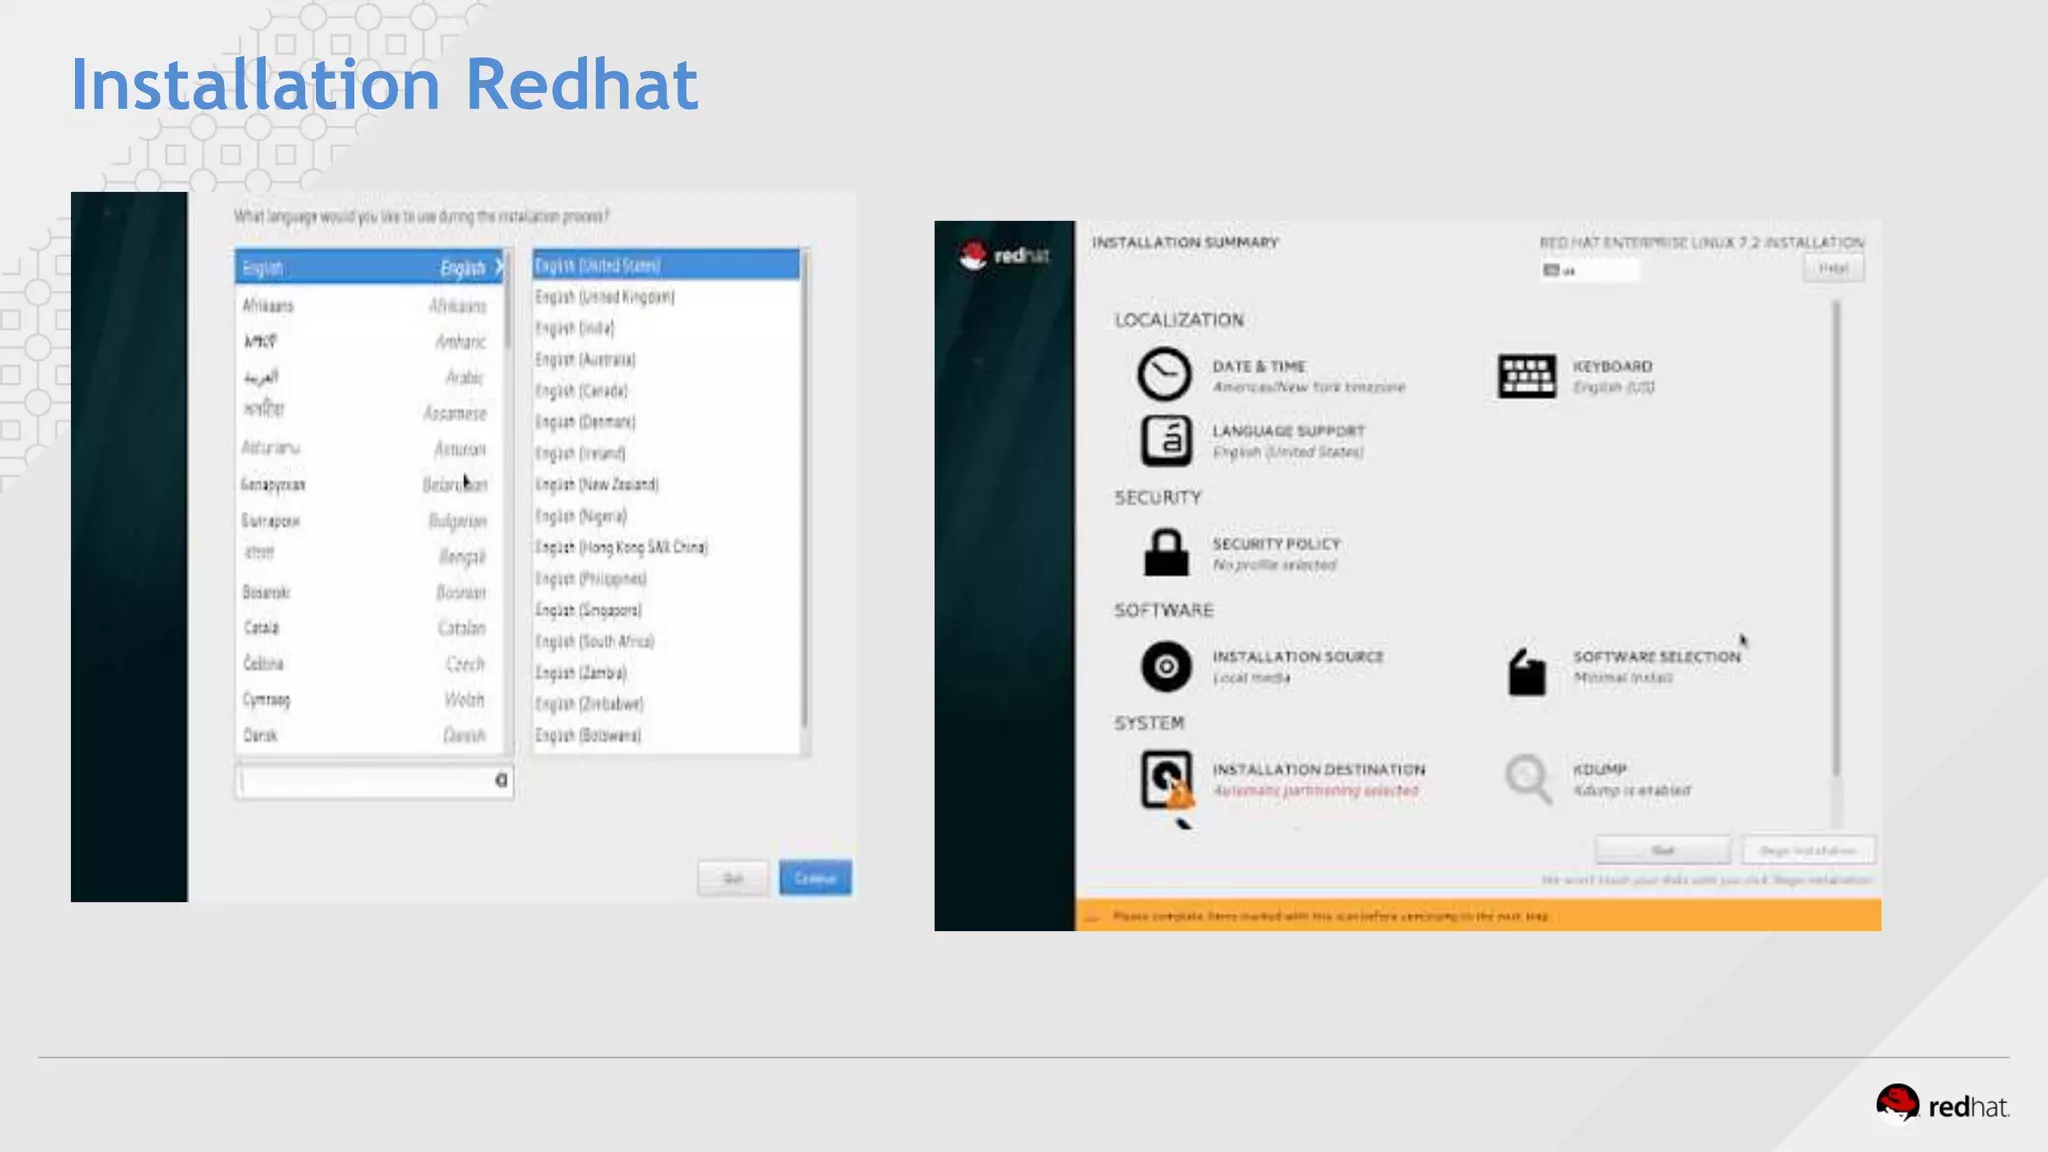The width and height of the screenshot is (2048, 1152).
Task: Open Software Selection package icon
Action: (1526, 671)
